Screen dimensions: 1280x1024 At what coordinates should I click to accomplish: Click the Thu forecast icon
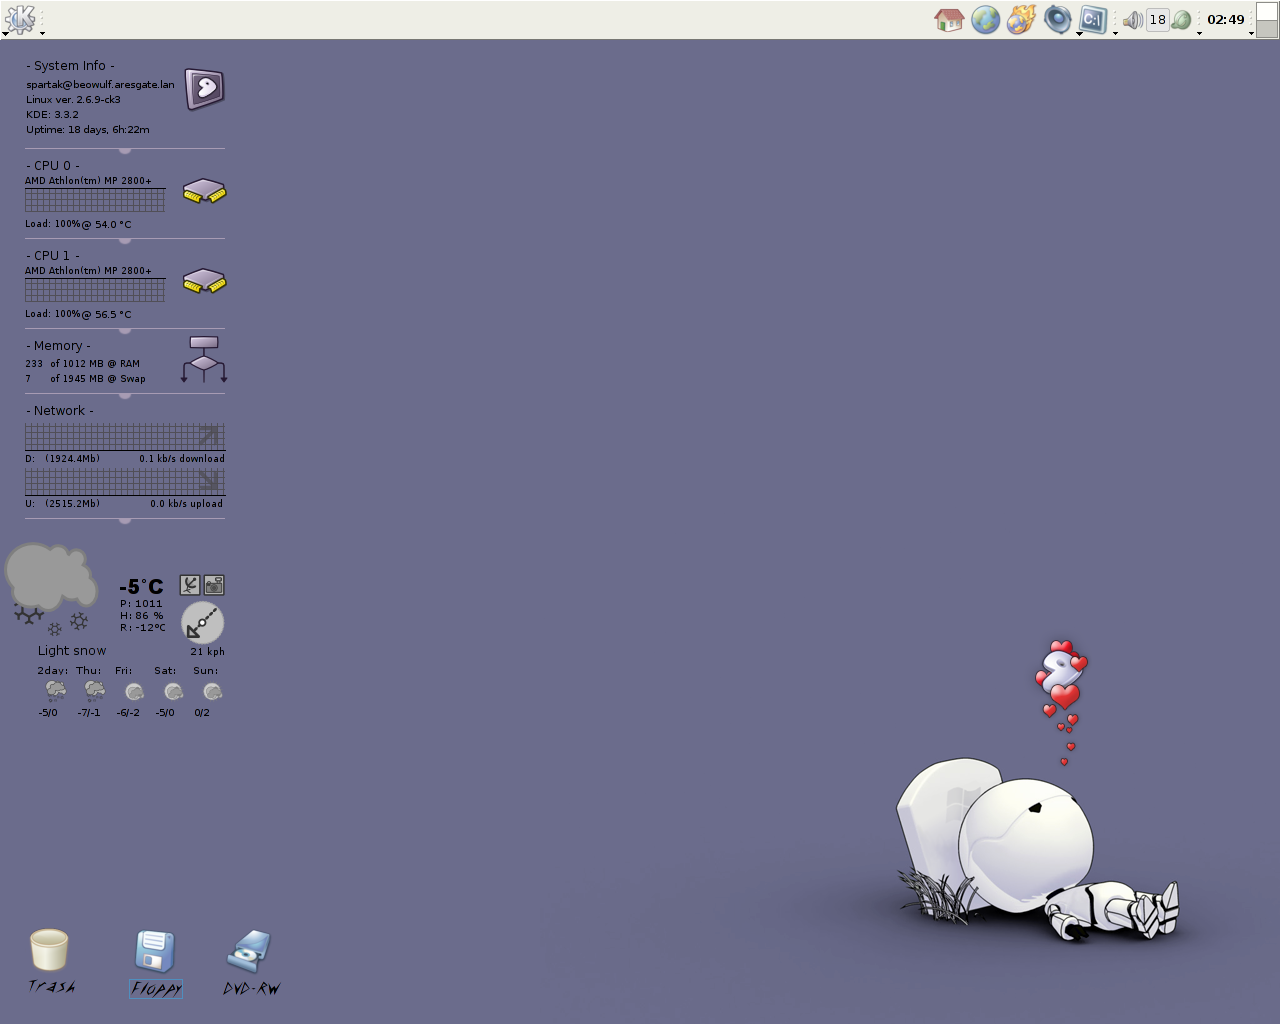click(95, 690)
